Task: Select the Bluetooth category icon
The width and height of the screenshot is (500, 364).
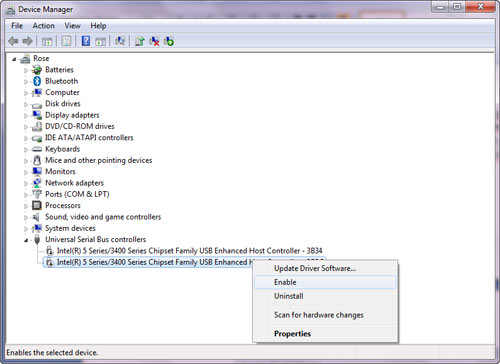Action: 37,81
